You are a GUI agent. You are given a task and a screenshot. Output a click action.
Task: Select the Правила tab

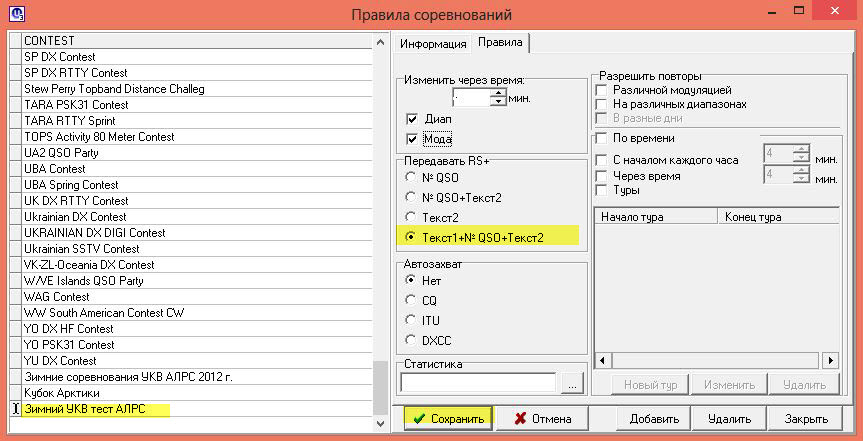click(x=500, y=42)
